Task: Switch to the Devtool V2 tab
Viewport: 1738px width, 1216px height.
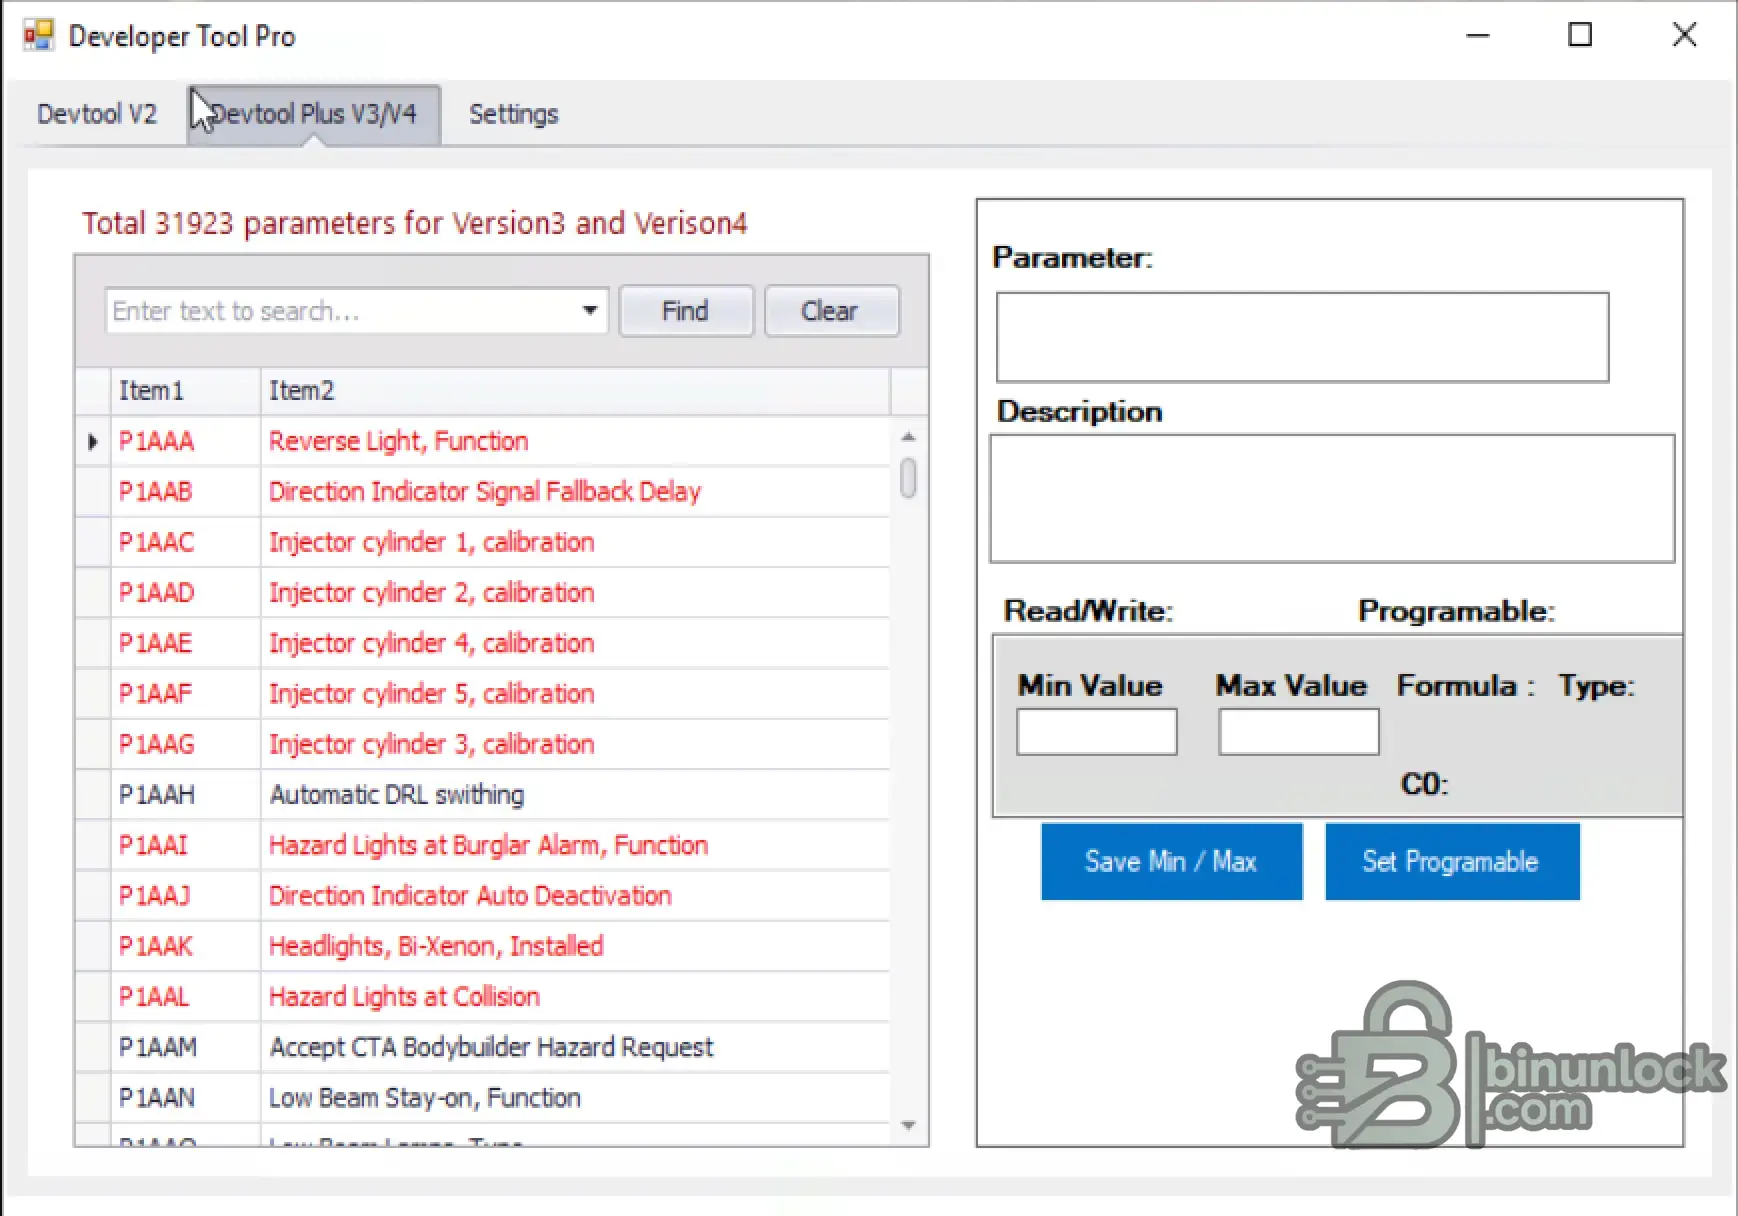Action: pyautogui.click(x=97, y=114)
